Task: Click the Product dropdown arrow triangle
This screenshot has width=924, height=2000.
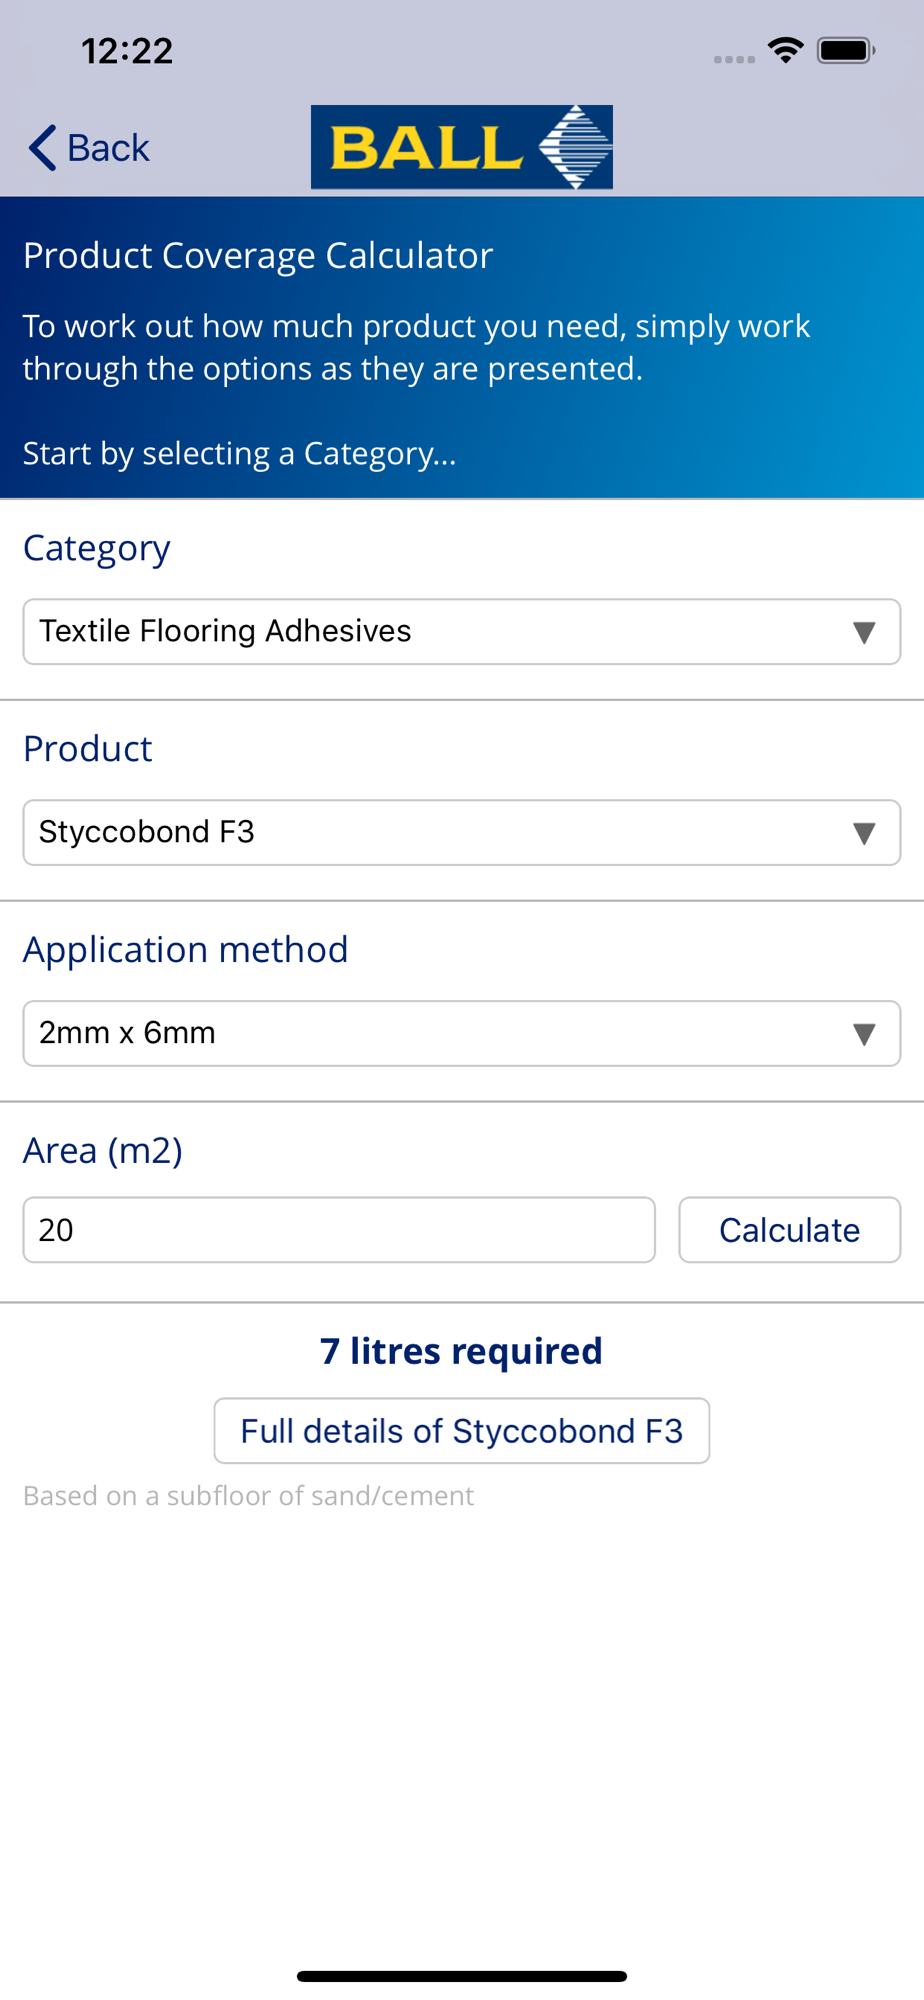Action: 864,833
